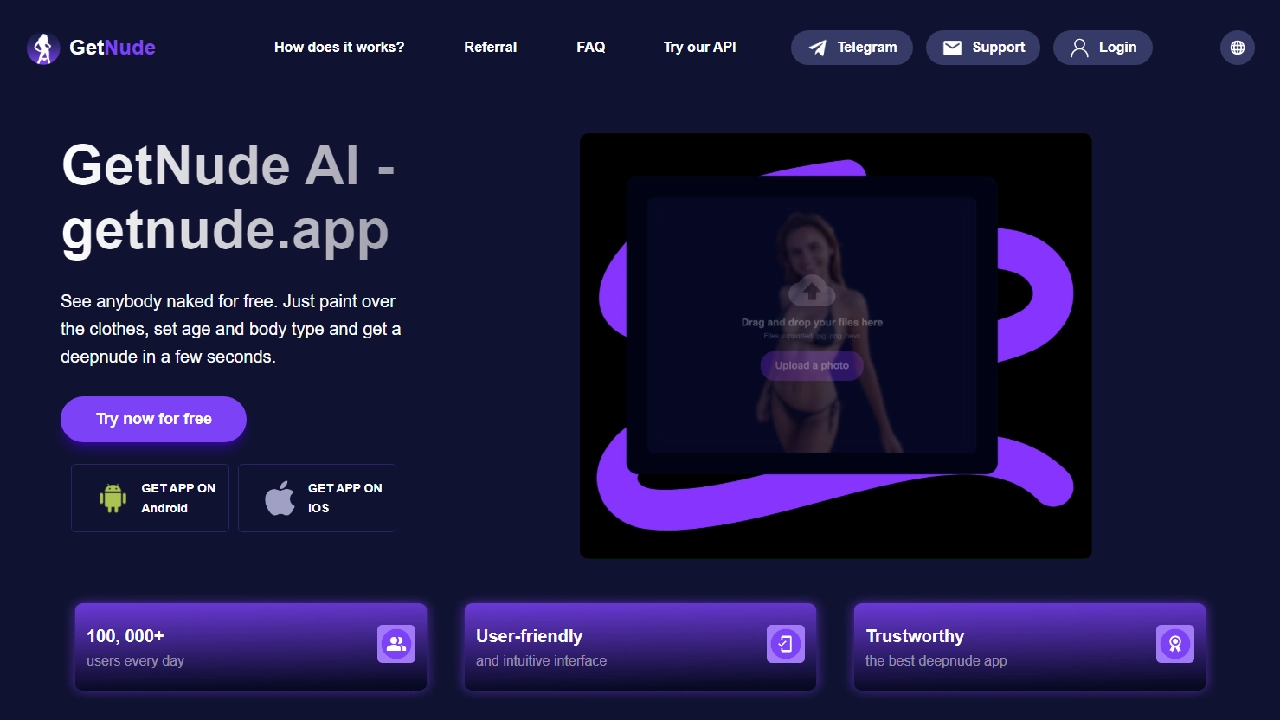Image resolution: width=1280 pixels, height=720 pixels.
Task: Click the Android robot icon
Action: [x=113, y=497]
